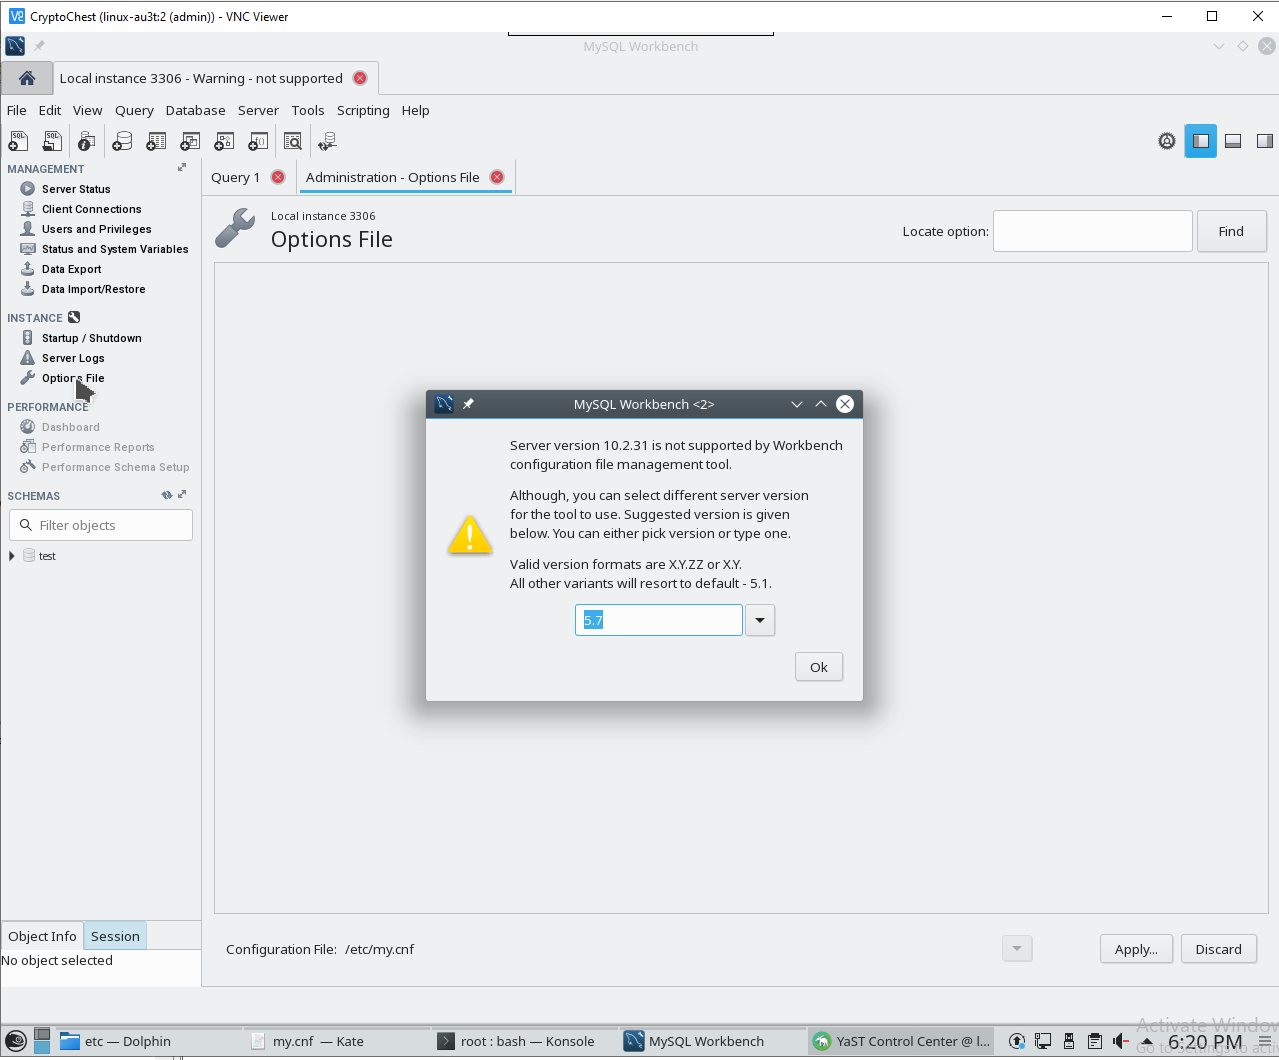Open Performance Reports
Screen dimensions: 1279x1060
tap(98, 447)
